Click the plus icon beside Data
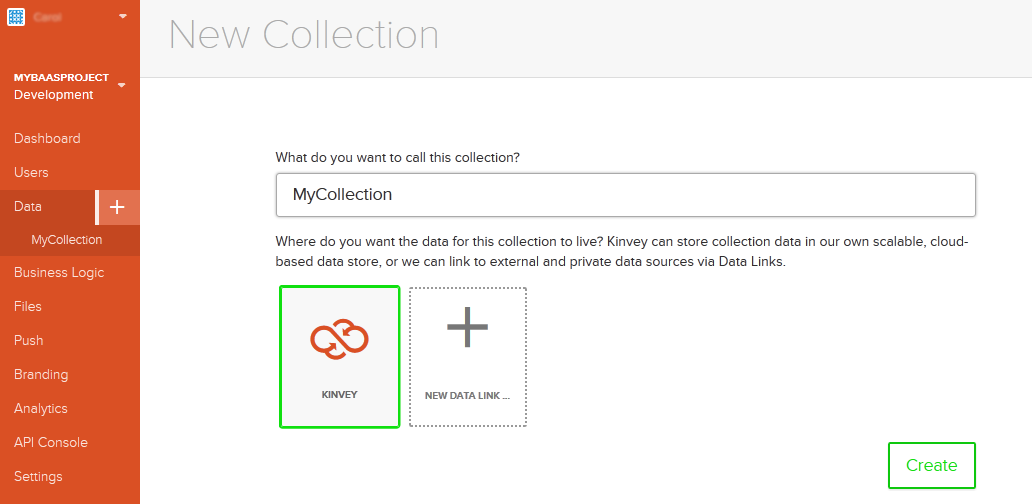The image size is (1032, 504). 117,207
